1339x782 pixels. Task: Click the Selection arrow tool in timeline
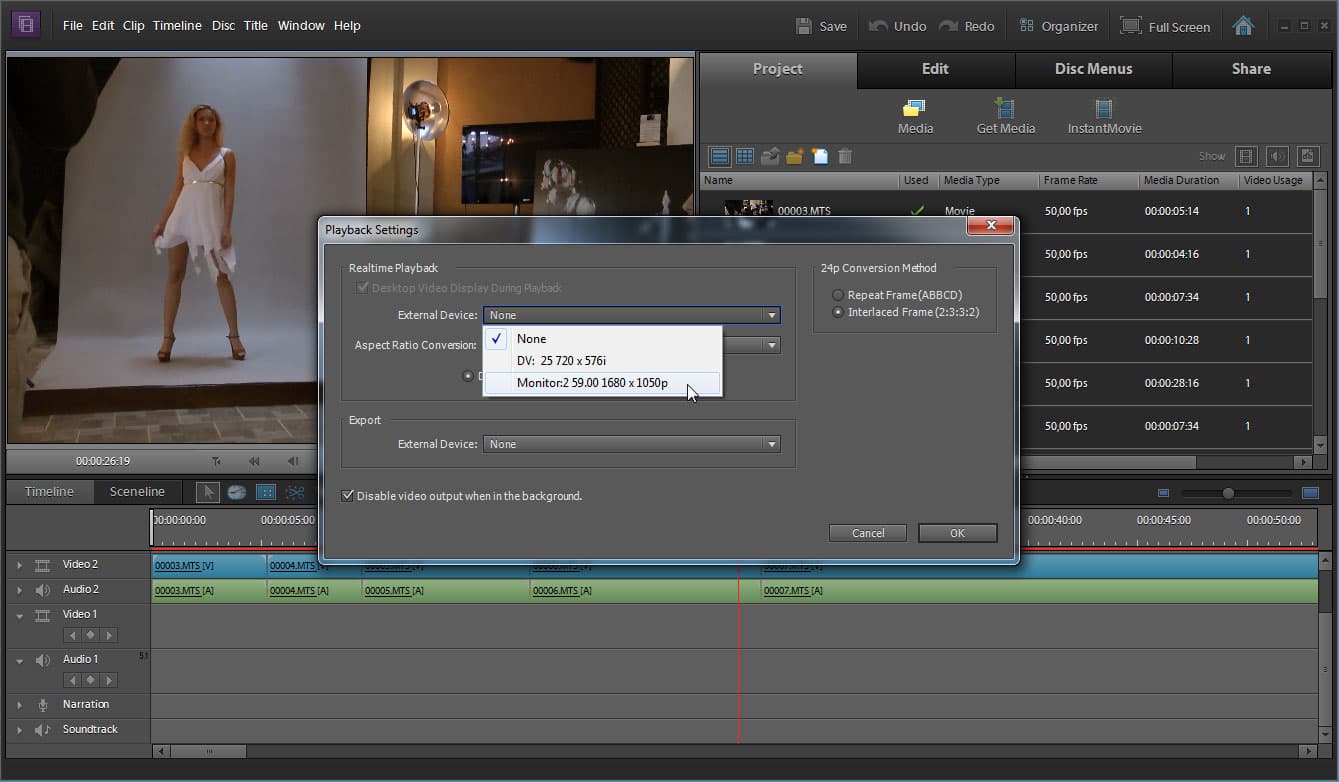click(x=208, y=492)
